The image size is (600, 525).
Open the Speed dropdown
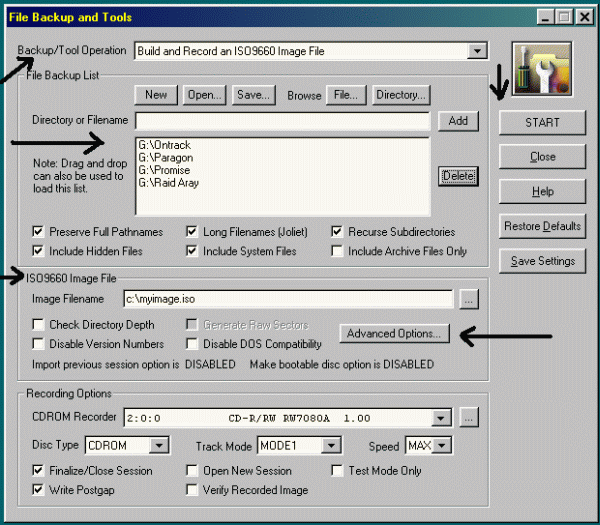[x=442, y=446]
